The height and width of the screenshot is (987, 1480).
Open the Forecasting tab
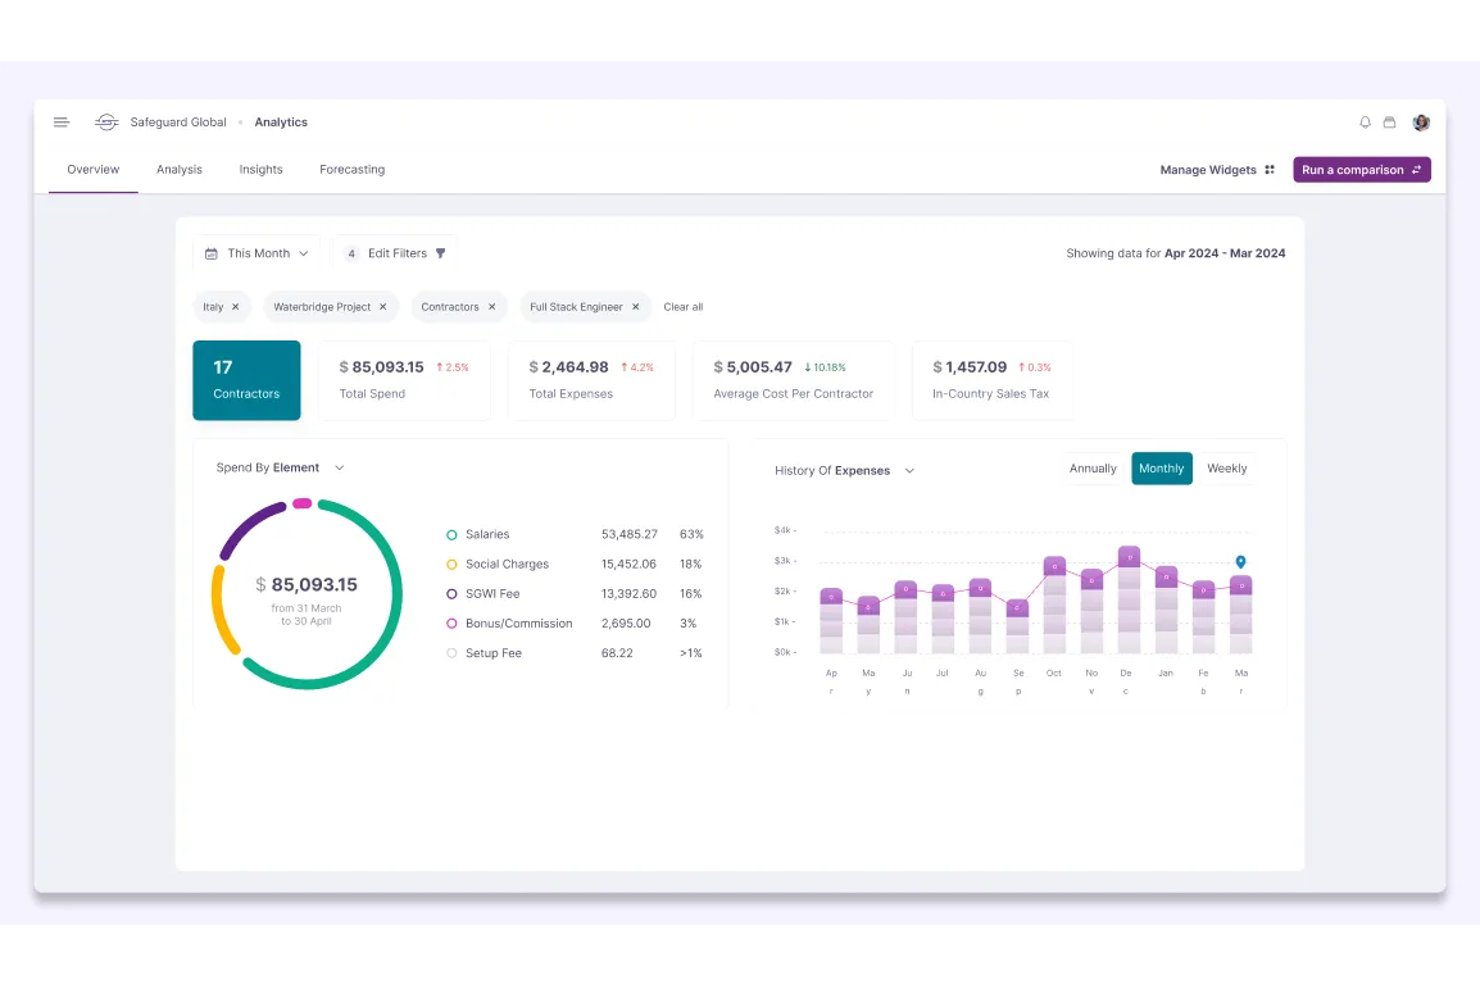352,170
